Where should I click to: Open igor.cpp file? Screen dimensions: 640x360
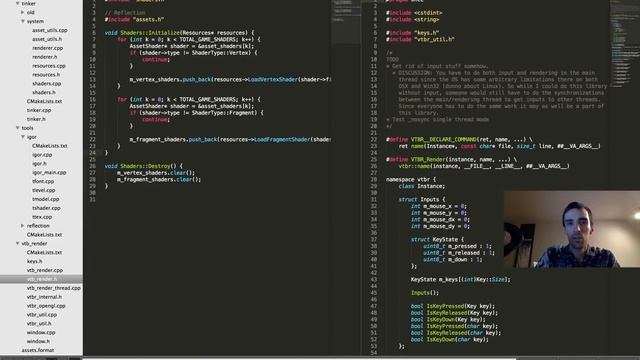coord(42,155)
